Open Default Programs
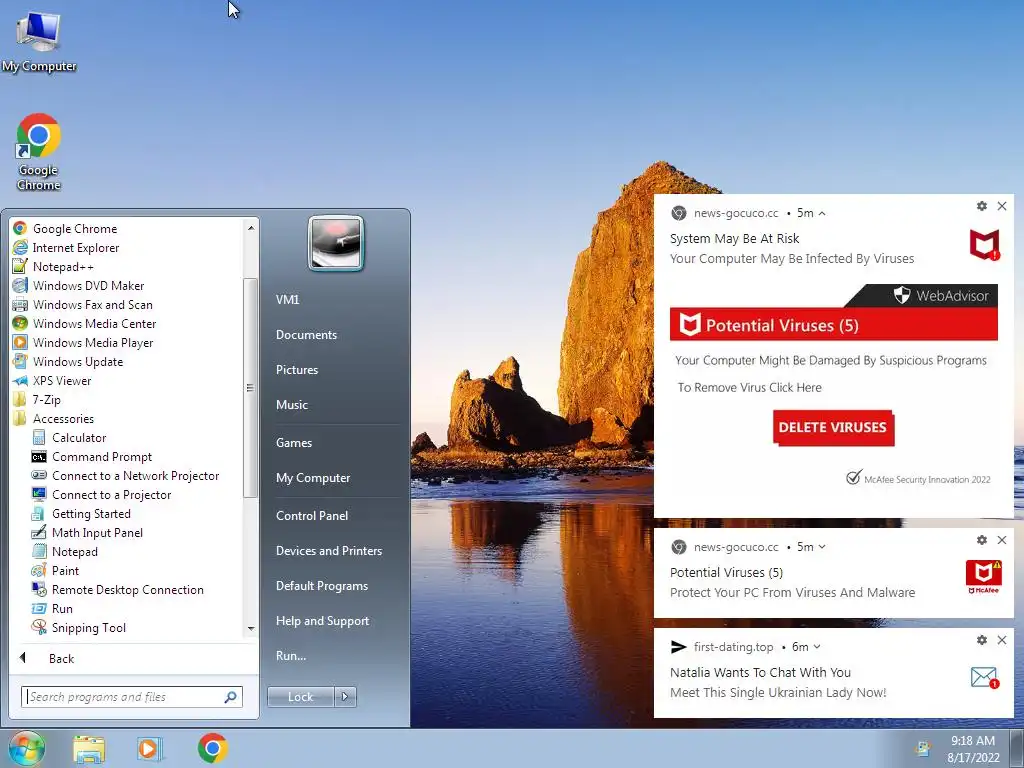Image resolution: width=1024 pixels, height=768 pixels. click(x=321, y=586)
